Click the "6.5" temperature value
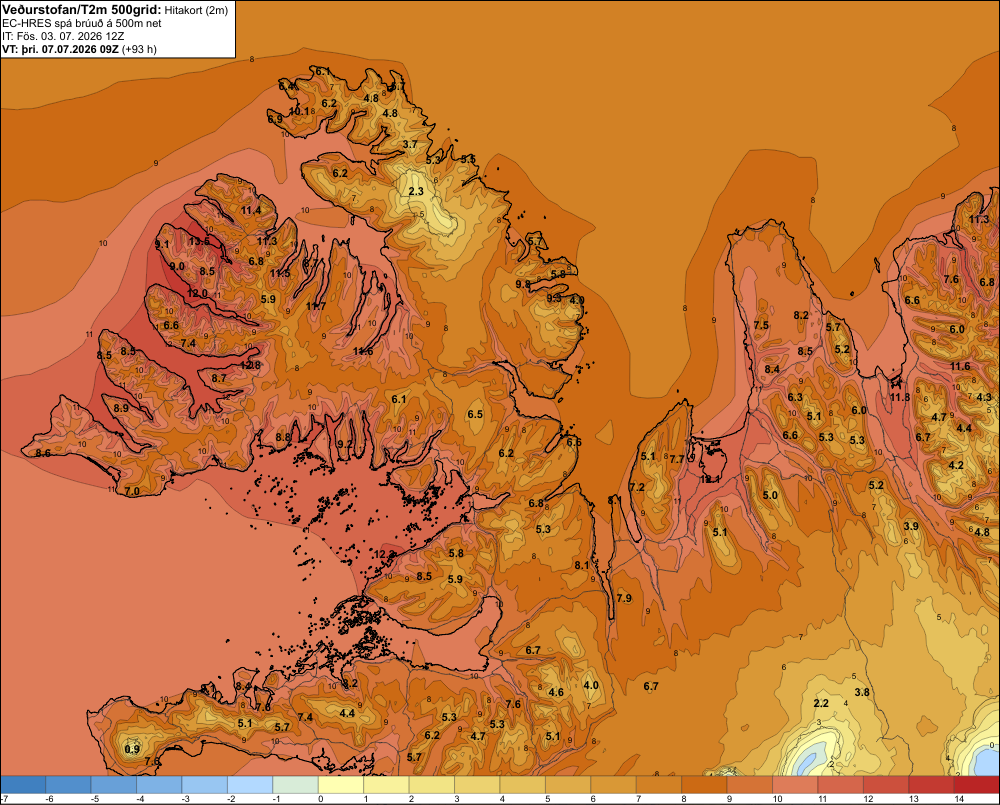The height and width of the screenshot is (805, 1000). coord(475,414)
